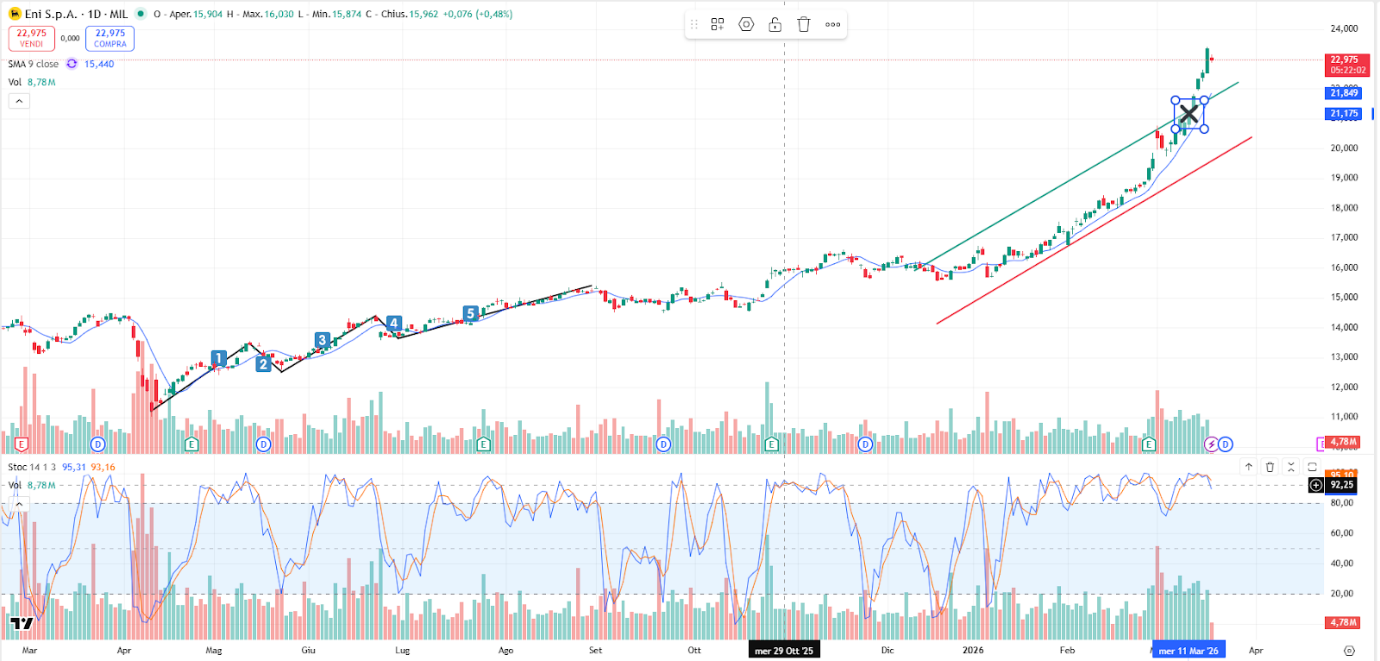Viewport: 1380px width, 661px height.
Task: Open drawing settings via the gear icon
Action: pyautogui.click(x=746, y=22)
